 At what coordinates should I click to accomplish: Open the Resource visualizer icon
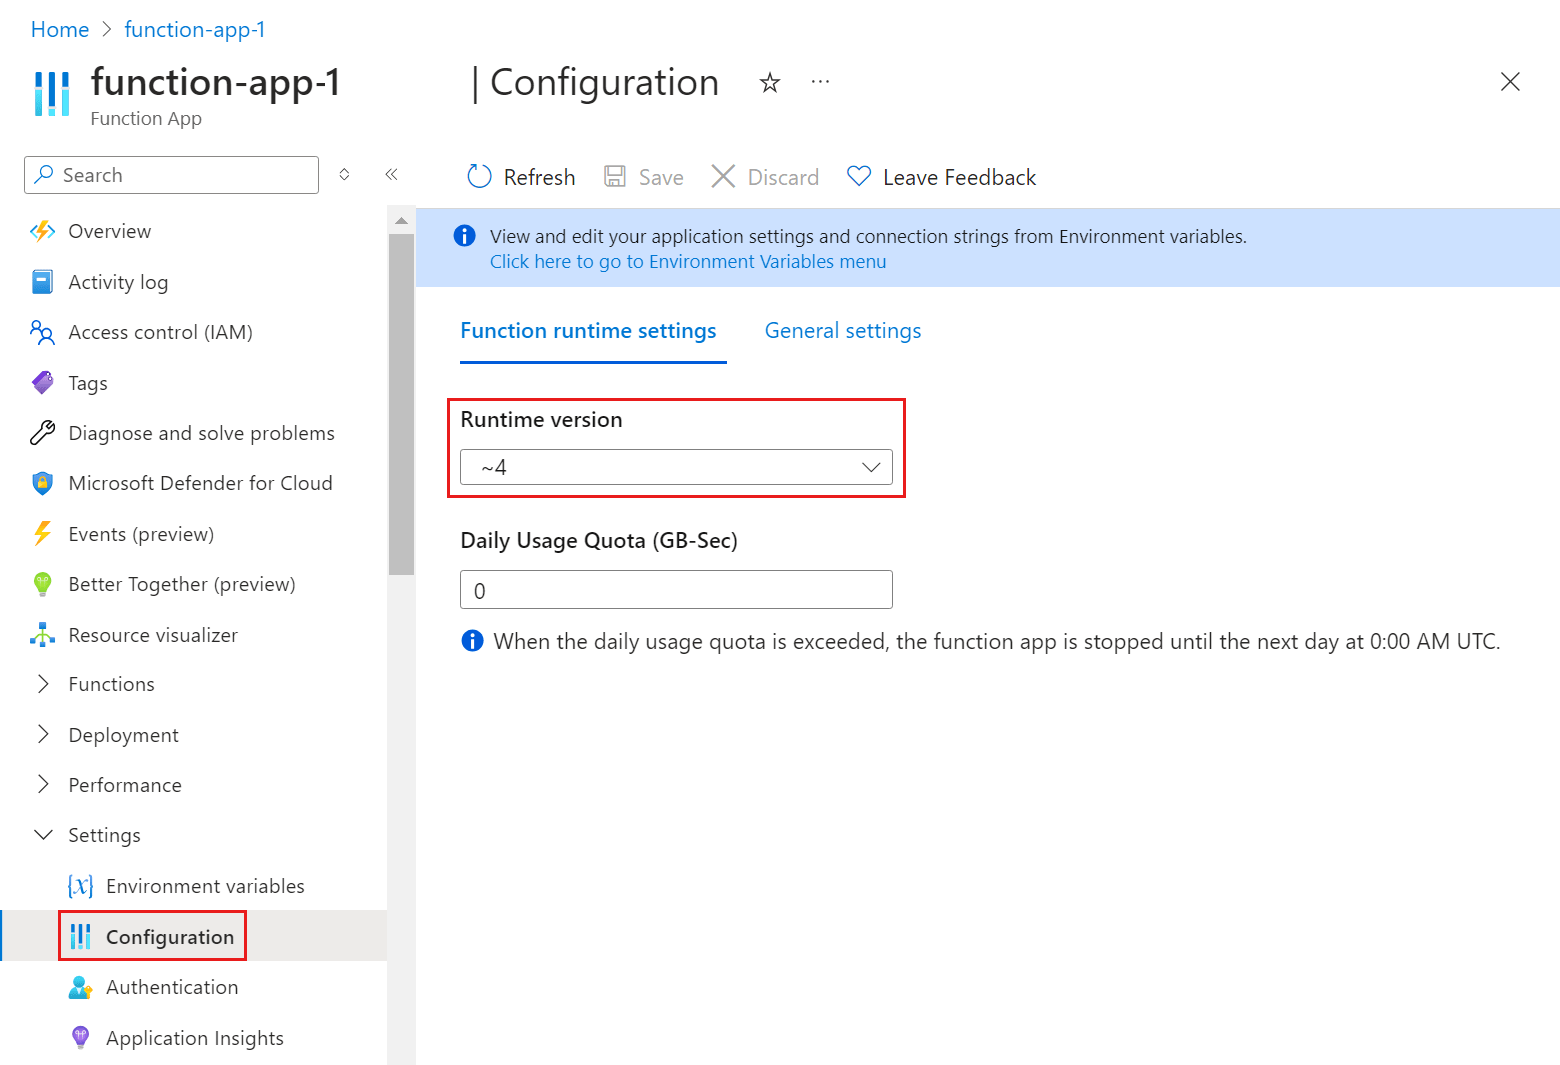click(42, 634)
